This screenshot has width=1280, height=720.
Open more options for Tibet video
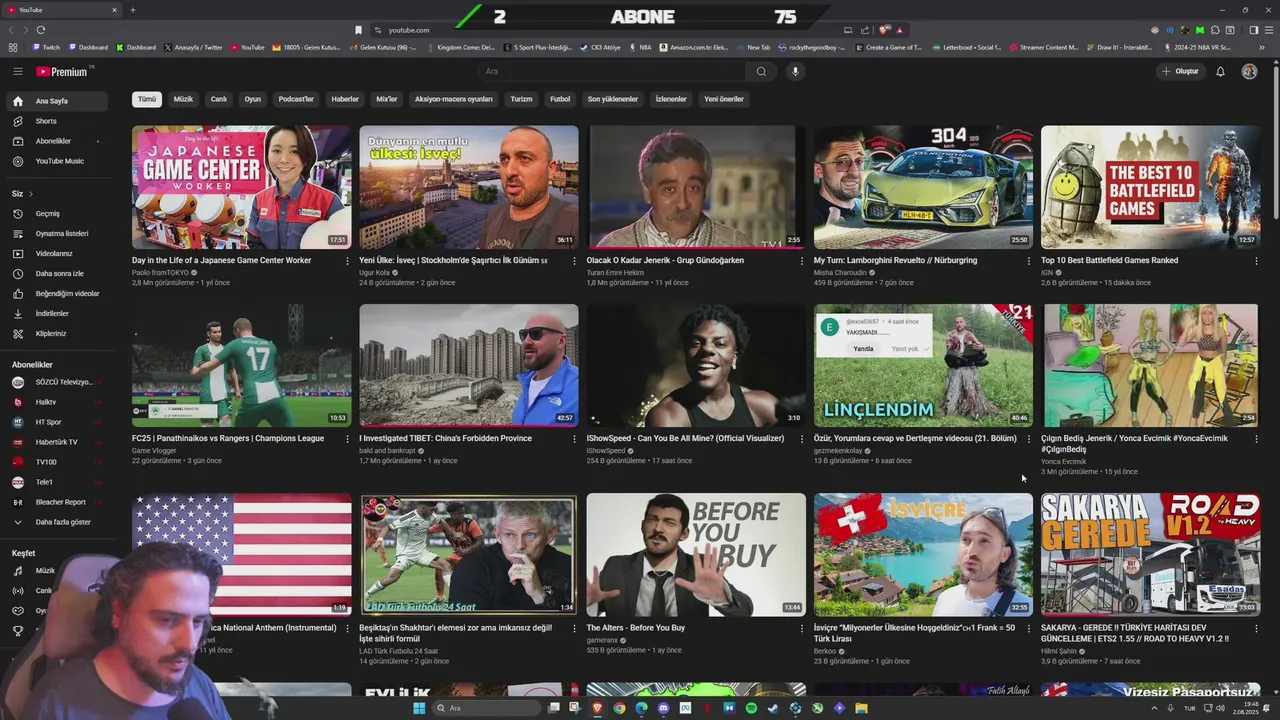pyautogui.click(x=574, y=439)
